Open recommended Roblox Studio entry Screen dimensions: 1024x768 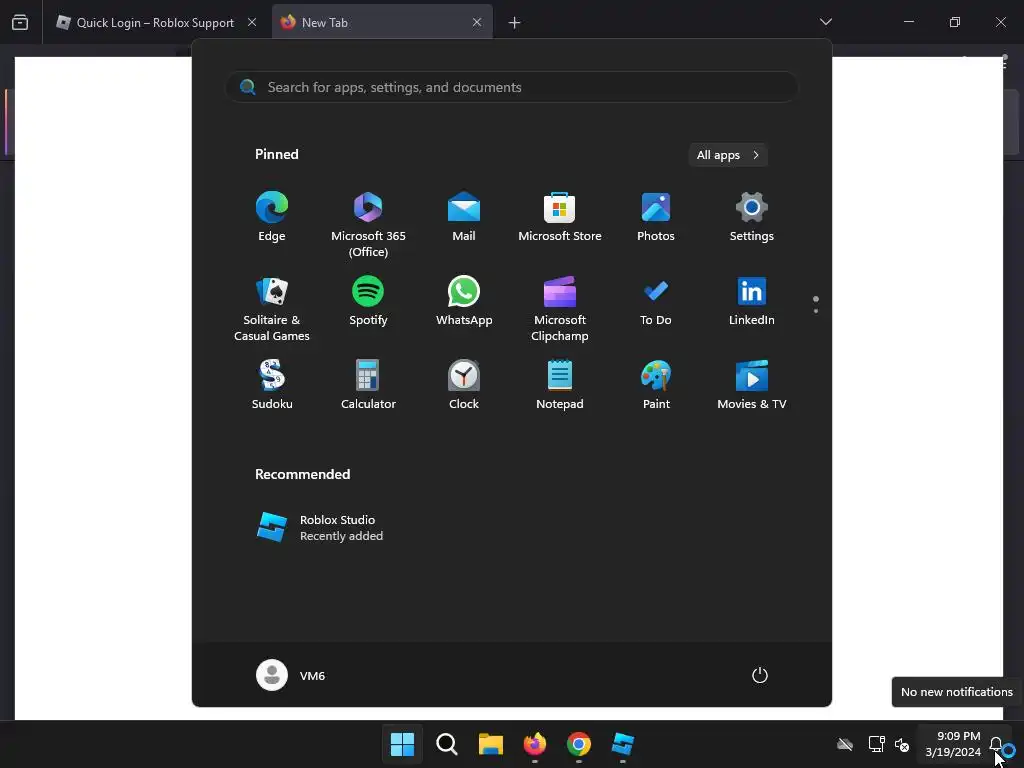click(320, 528)
